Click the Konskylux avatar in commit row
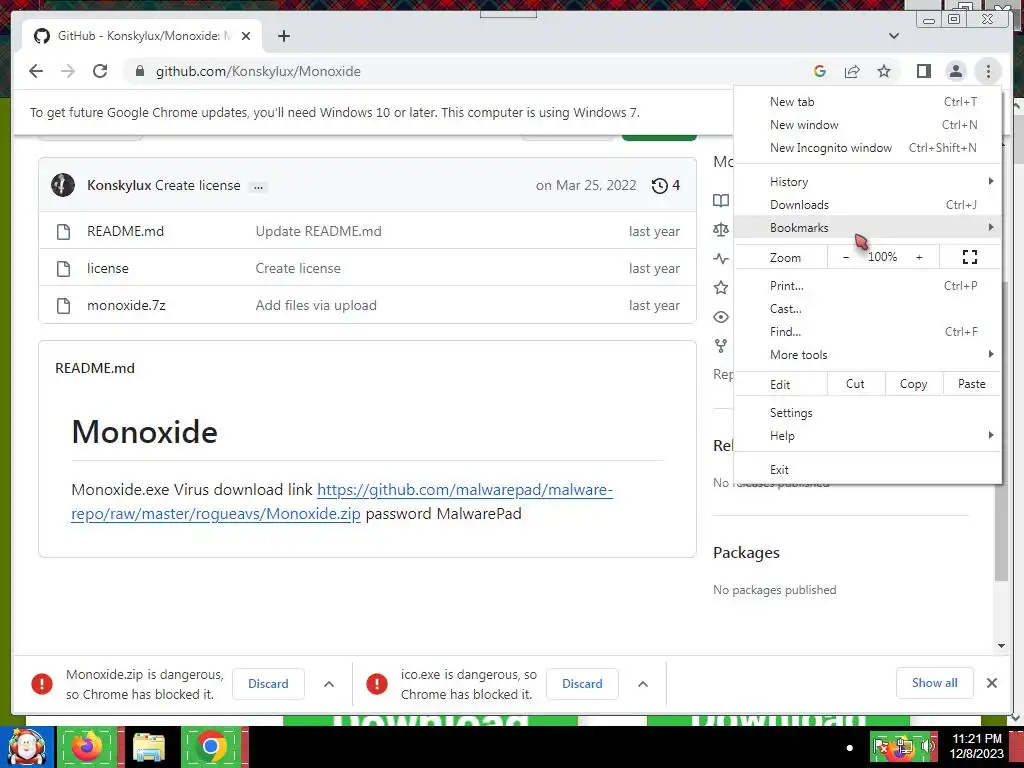 [x=63, y=185]
